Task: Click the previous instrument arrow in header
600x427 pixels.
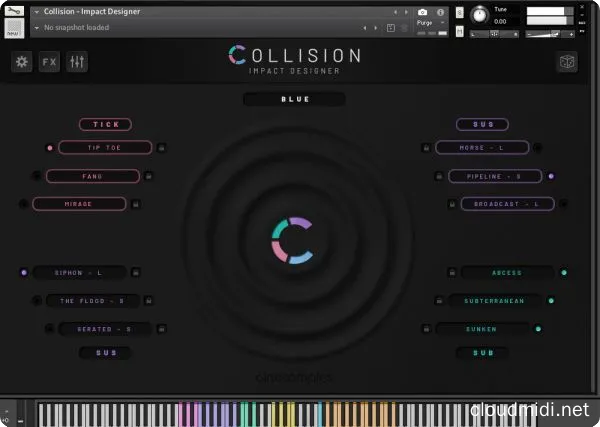Action: (395, 12)
